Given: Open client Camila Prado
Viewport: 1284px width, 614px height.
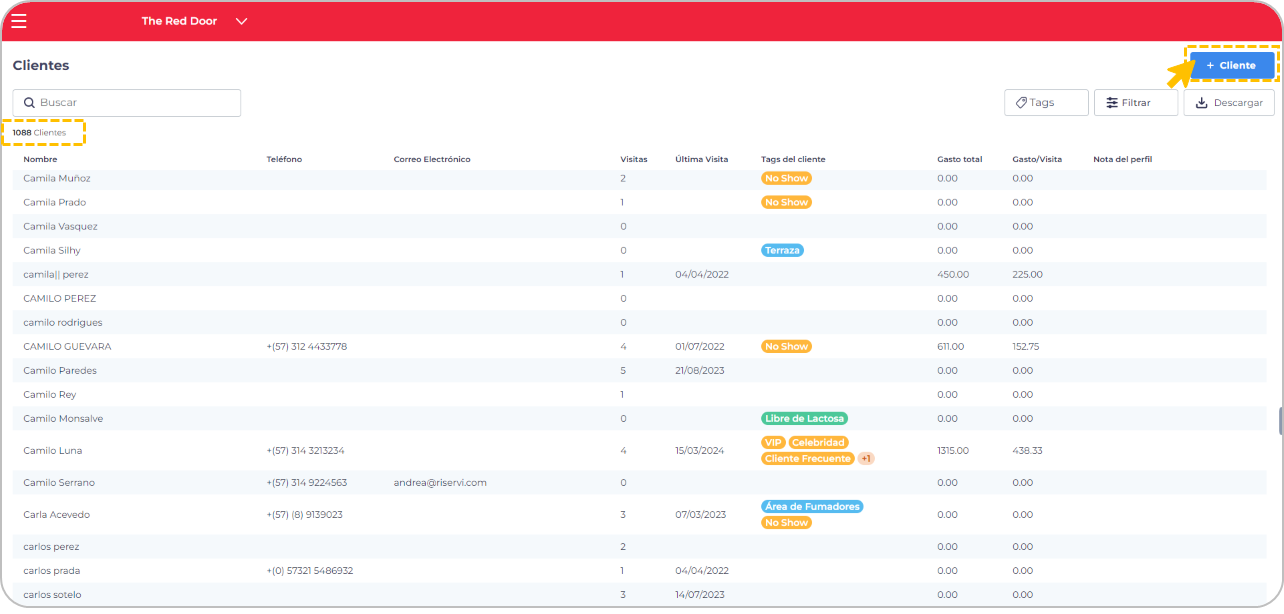Looking at the screenshot, I should 55,202.
